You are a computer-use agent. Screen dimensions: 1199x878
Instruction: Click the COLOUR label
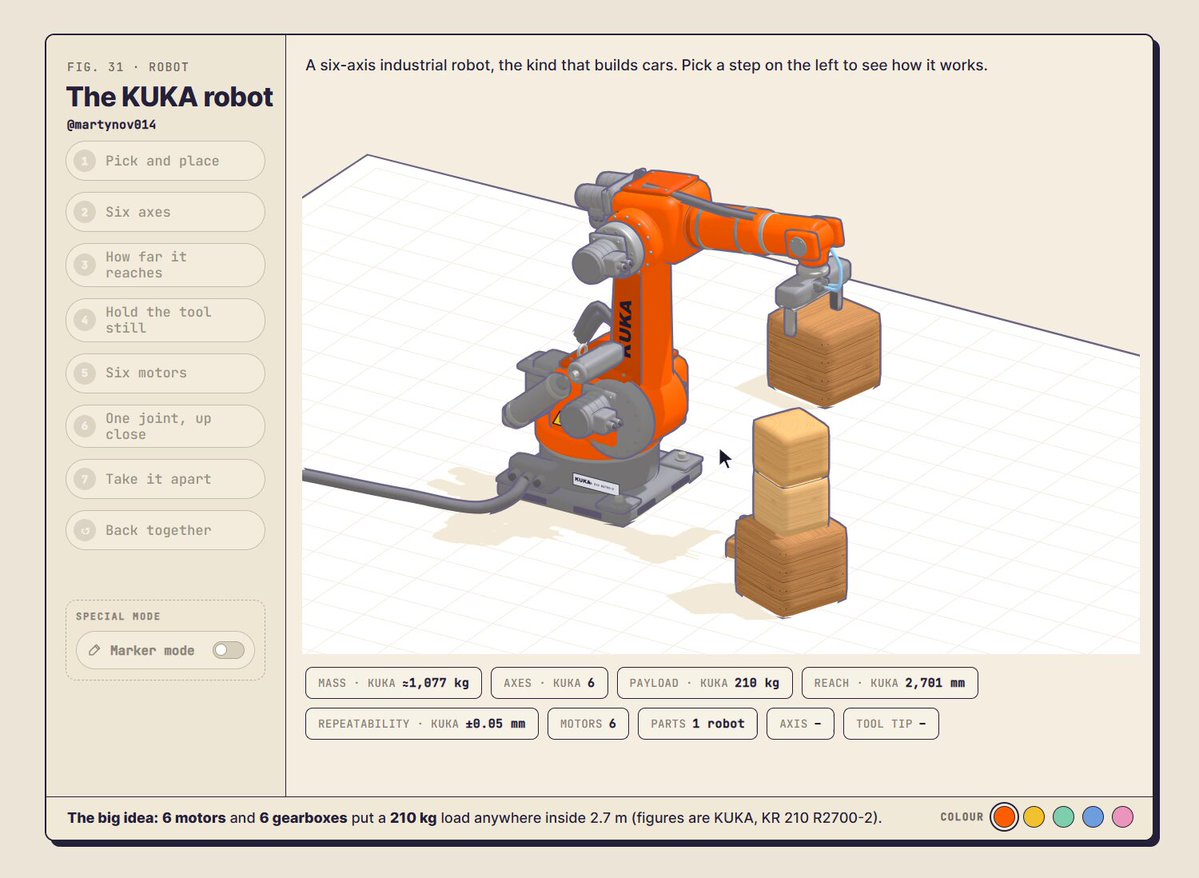[x=962, y=817]
